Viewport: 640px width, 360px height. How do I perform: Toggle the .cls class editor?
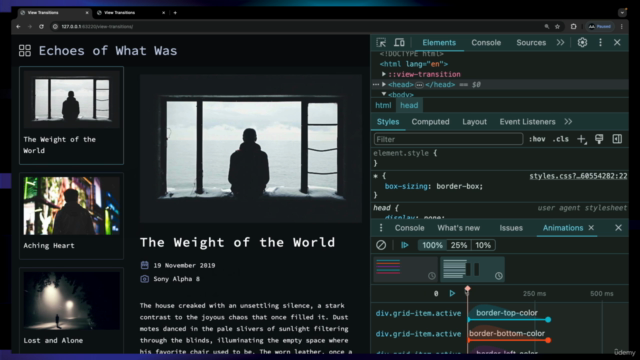click(x=561, y=139)
